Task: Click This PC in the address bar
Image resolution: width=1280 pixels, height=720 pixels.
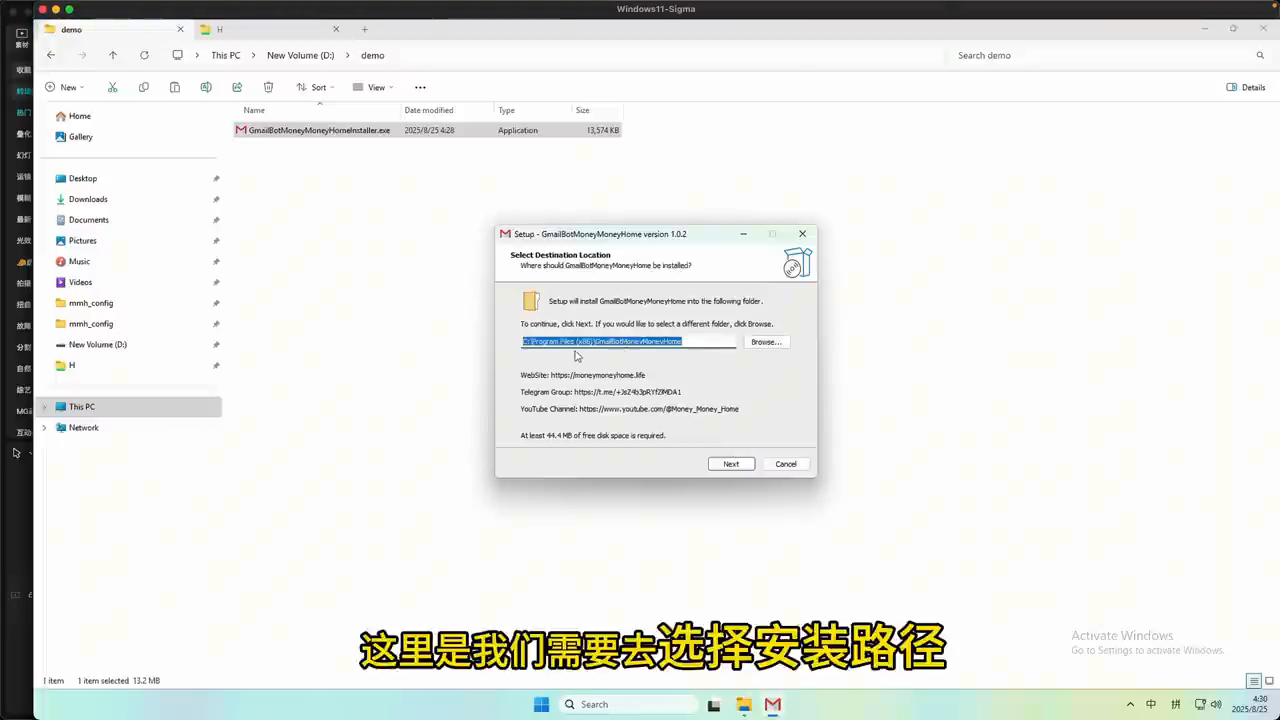Action: point(226,55)
